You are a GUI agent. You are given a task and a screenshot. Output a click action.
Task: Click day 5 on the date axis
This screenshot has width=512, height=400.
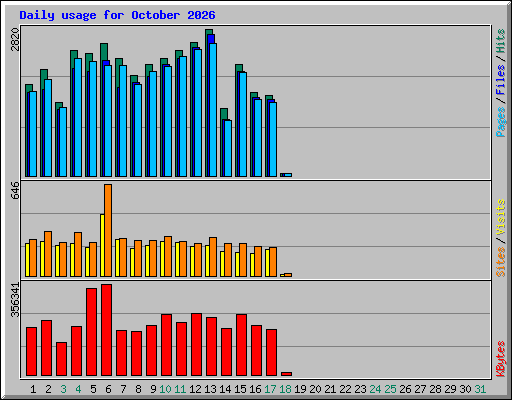click(x=93, y=389)
